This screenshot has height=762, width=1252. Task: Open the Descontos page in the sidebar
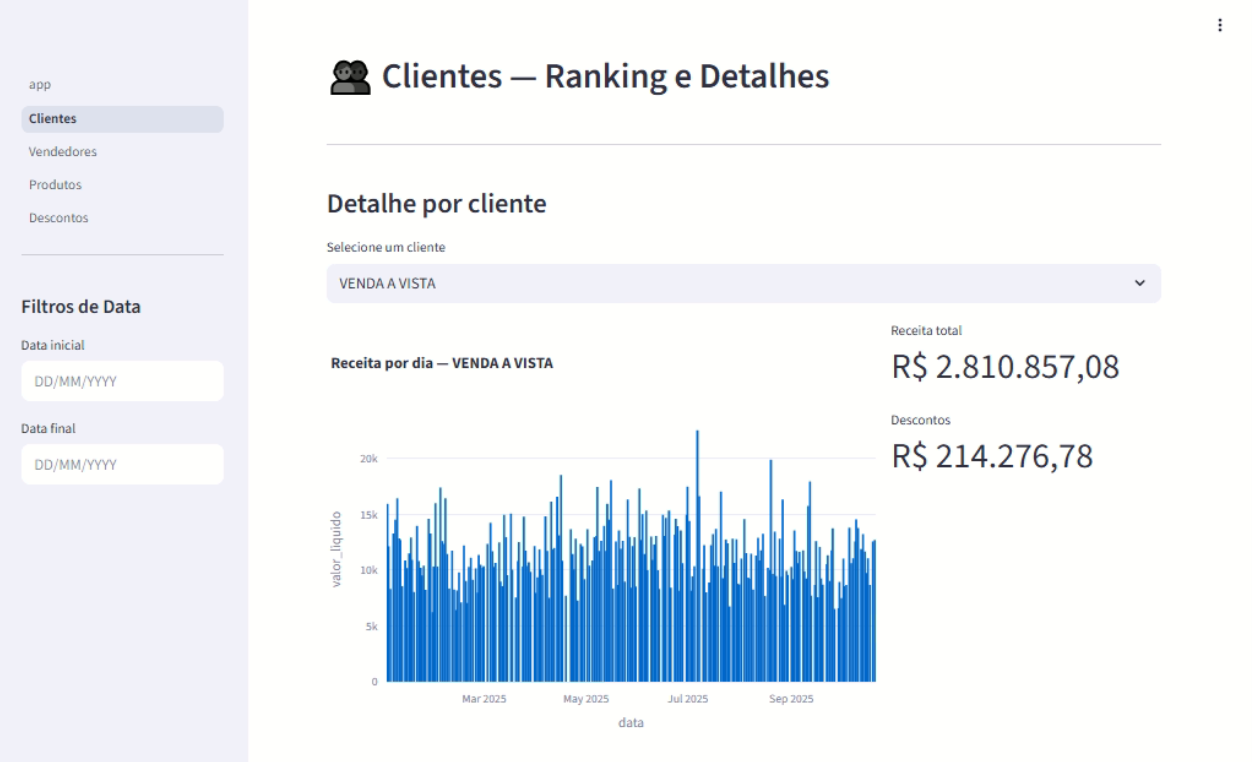[58, 217]
